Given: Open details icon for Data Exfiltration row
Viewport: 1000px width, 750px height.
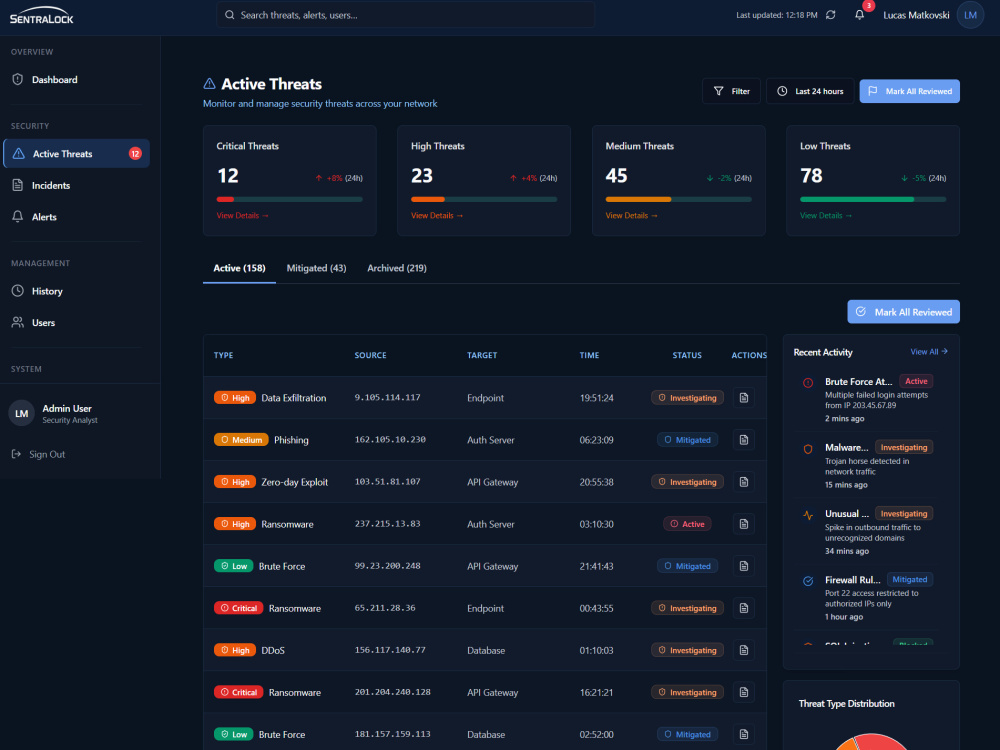Looking at the screenshot, I should coord(744,397).
